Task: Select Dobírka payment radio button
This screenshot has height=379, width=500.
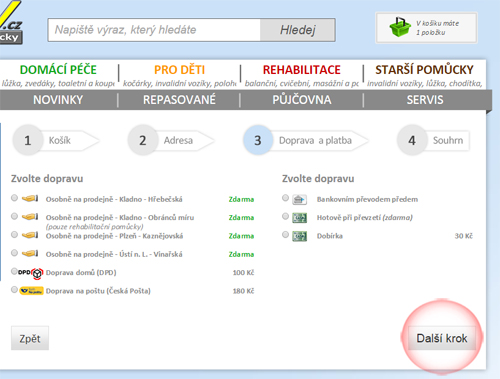Action: (x=285, y=234)
